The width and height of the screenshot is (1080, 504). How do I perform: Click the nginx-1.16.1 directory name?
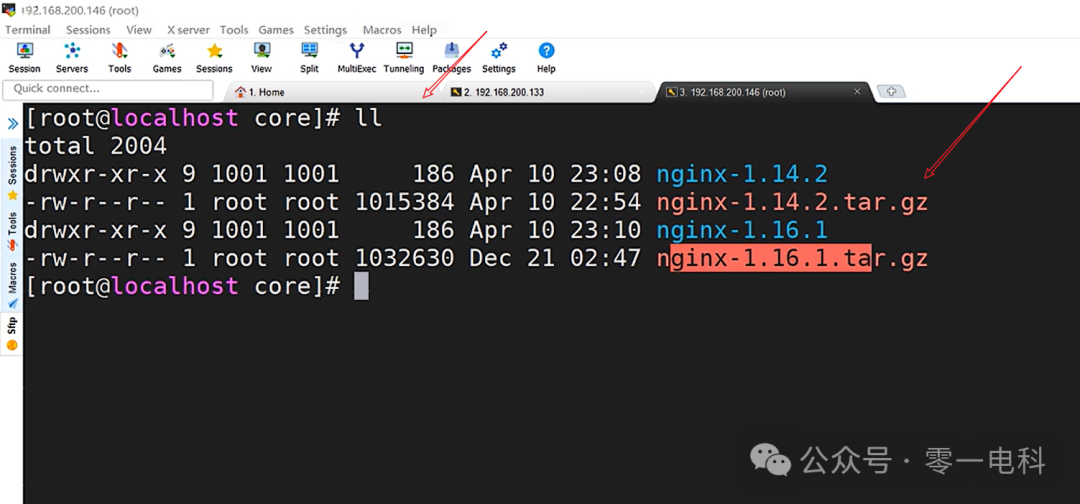(x=742, y=230)
